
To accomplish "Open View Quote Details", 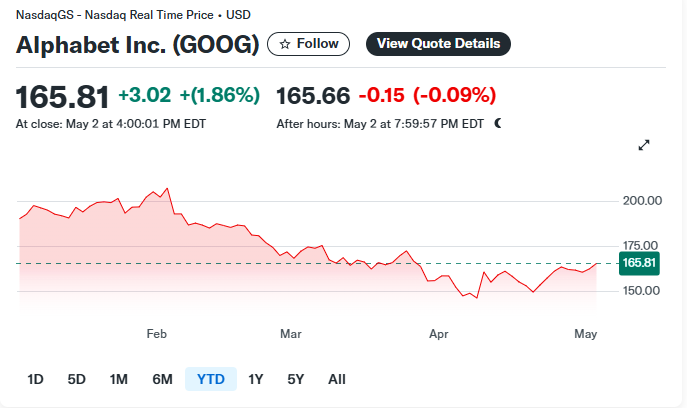I will tap(438, 44).
